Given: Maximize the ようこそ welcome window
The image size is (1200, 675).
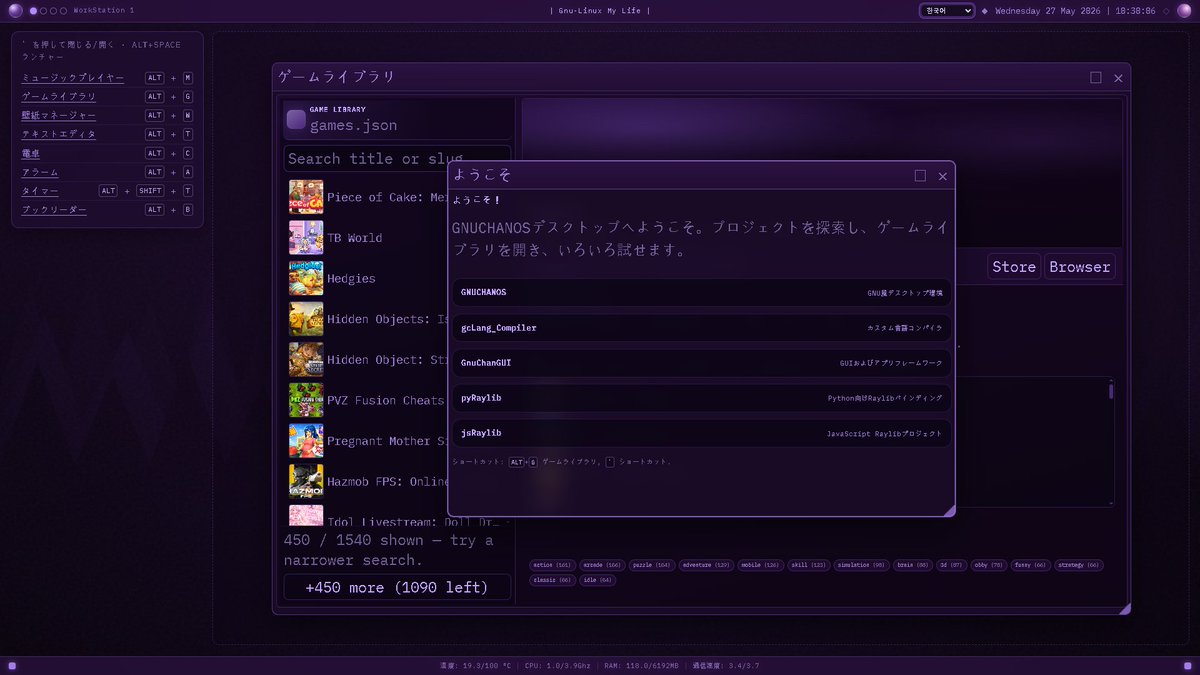Looking at the screenshot, I should pos(920,175).
